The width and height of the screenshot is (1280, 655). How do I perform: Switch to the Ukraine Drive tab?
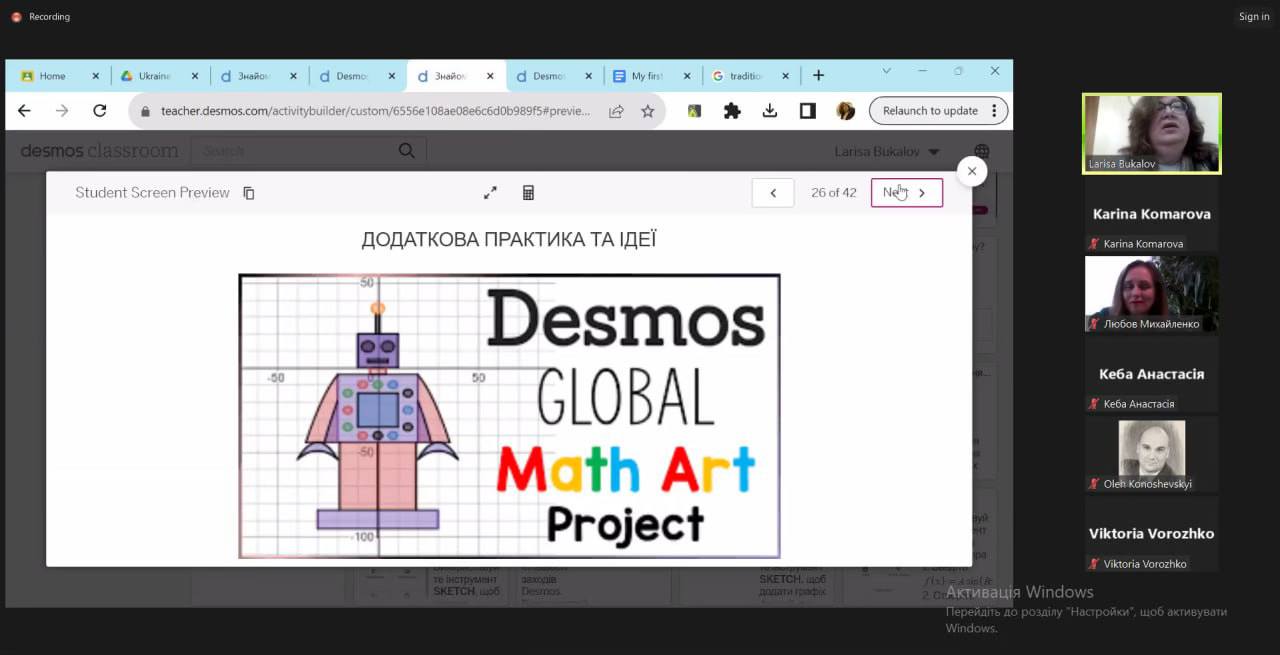point(158,76)
